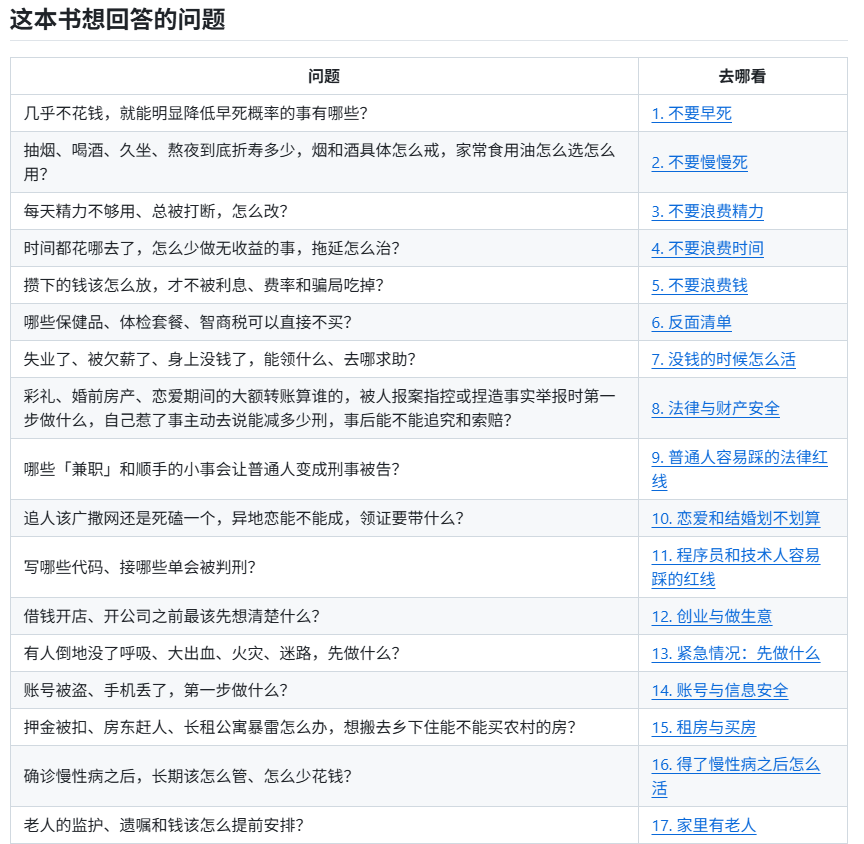
Task: Open '13. 紧急情况：先做什么' link
Action: [x=736, y=653]
